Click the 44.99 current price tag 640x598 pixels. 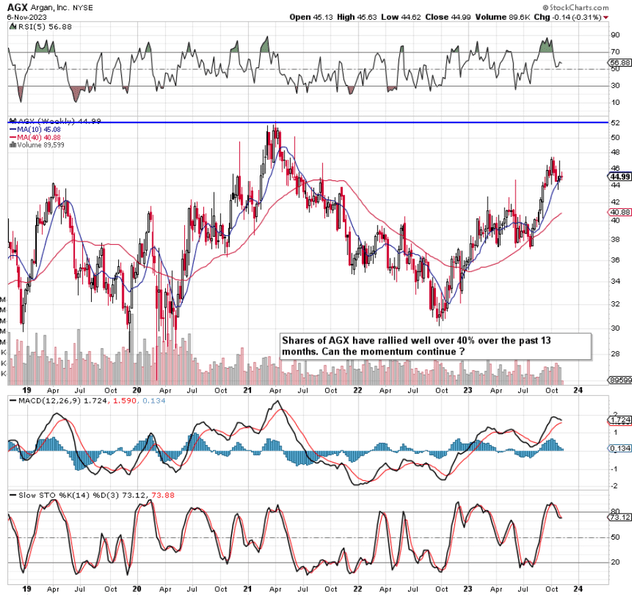tap(620, 176)
